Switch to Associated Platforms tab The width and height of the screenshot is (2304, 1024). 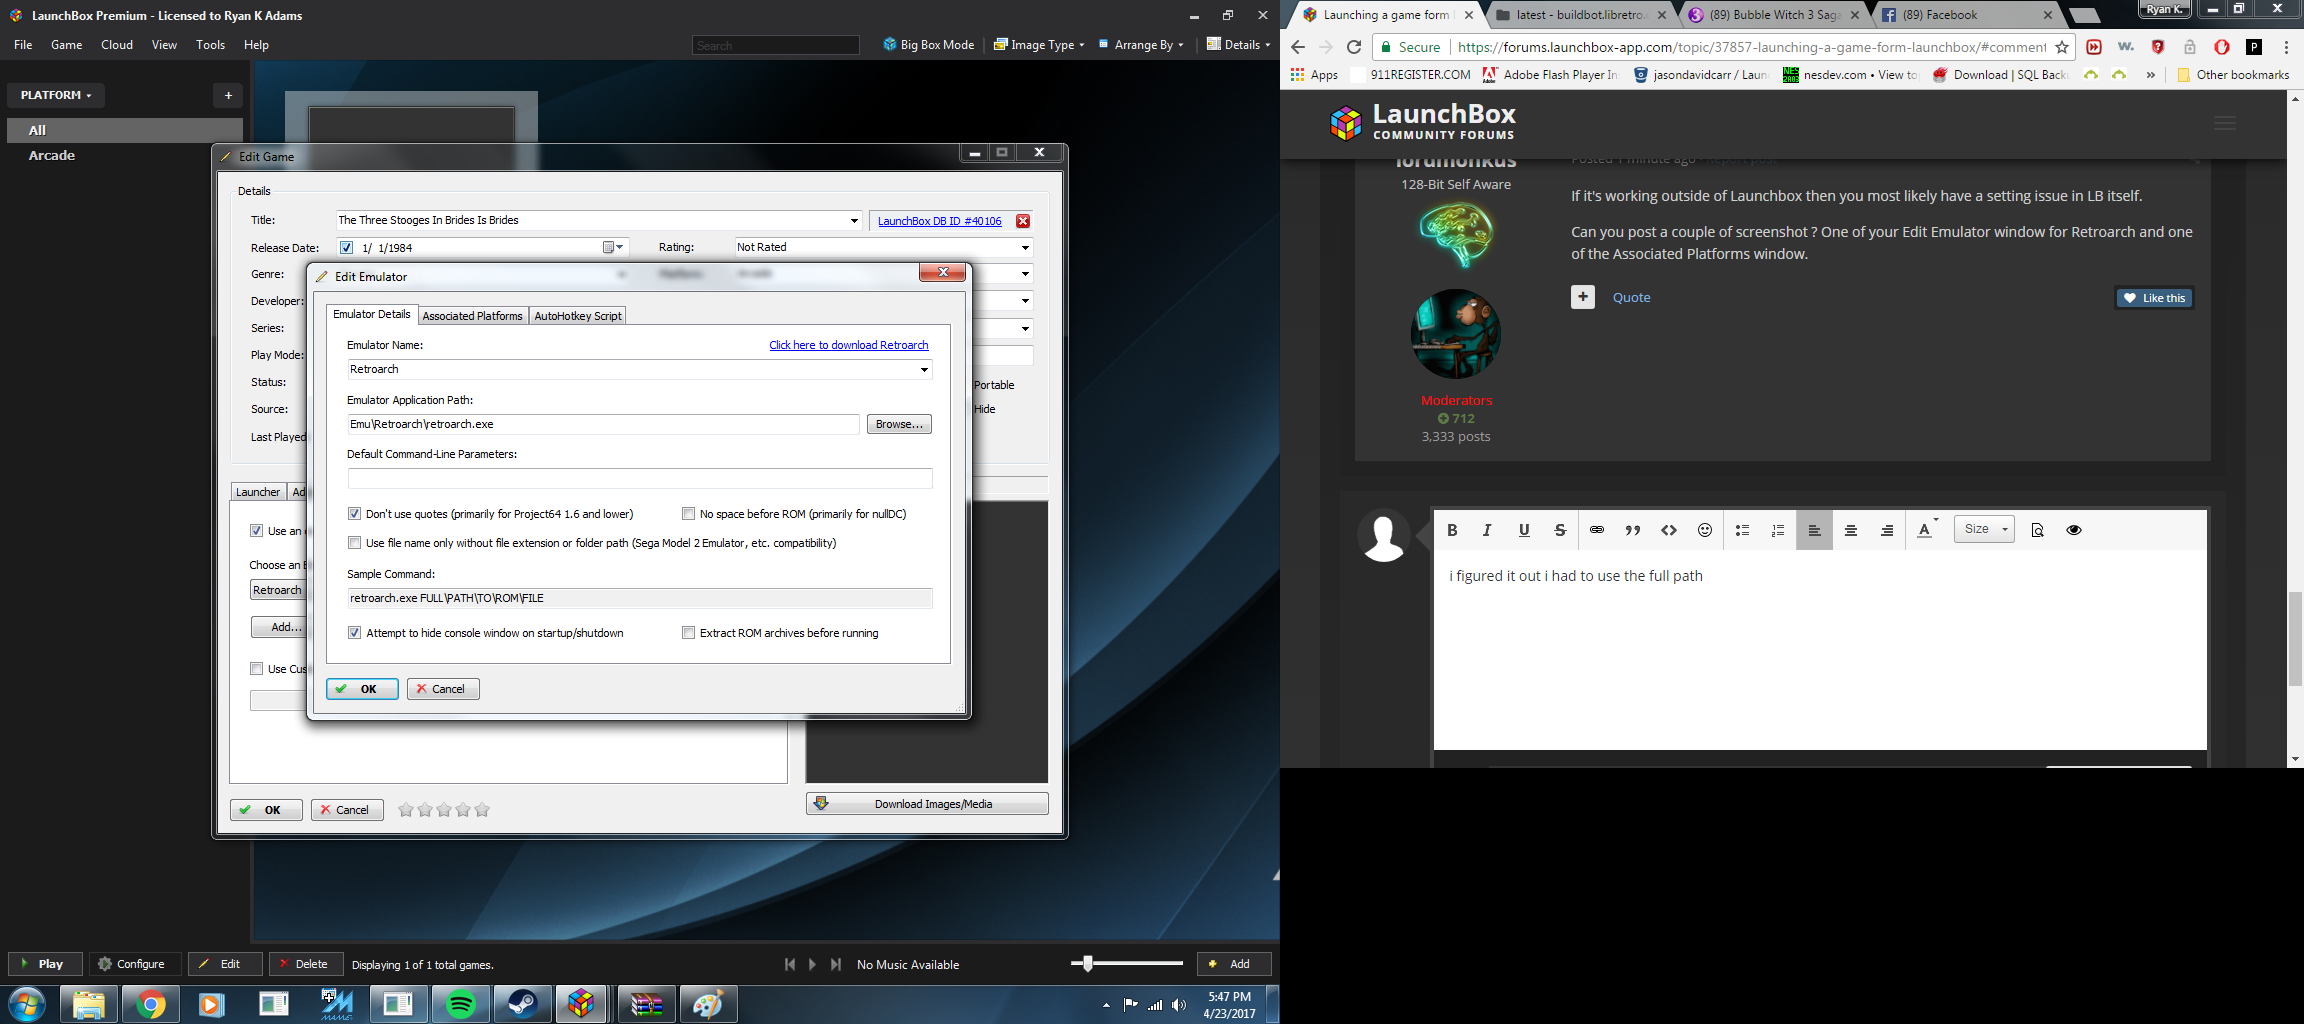472,316
